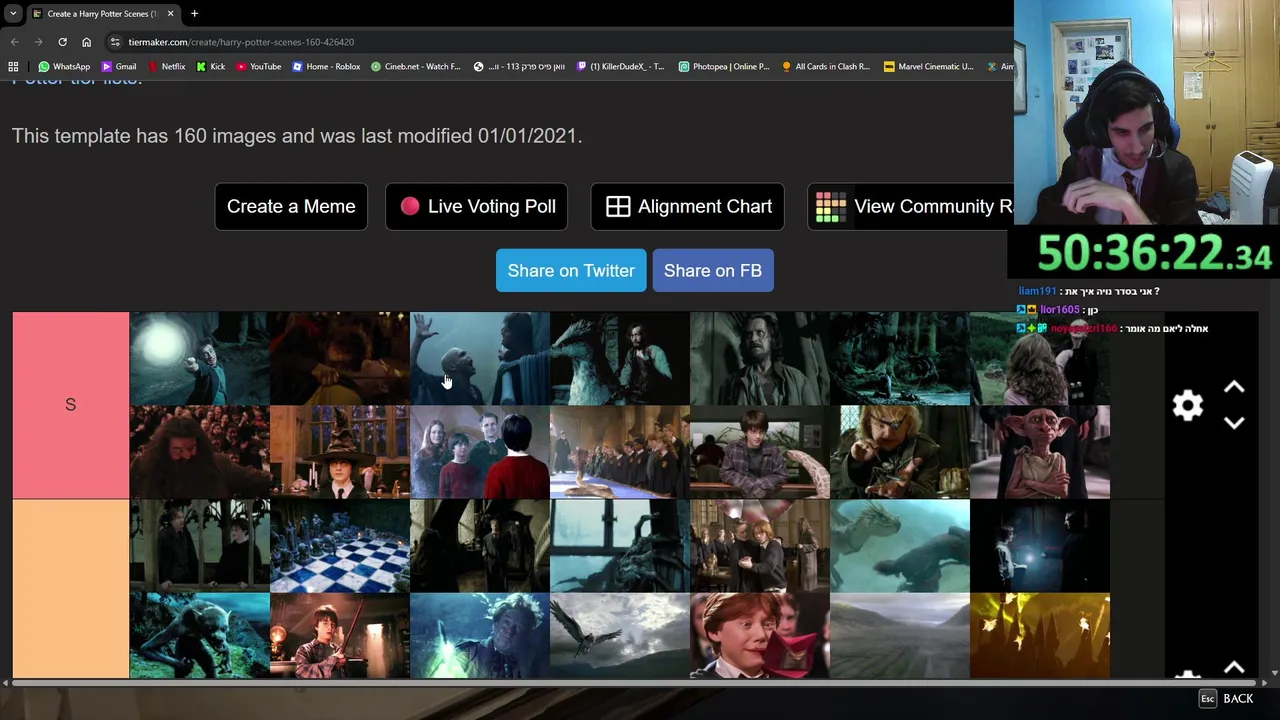Open the YouTube bookmark
1280x720 pixels.
point(258,67)
